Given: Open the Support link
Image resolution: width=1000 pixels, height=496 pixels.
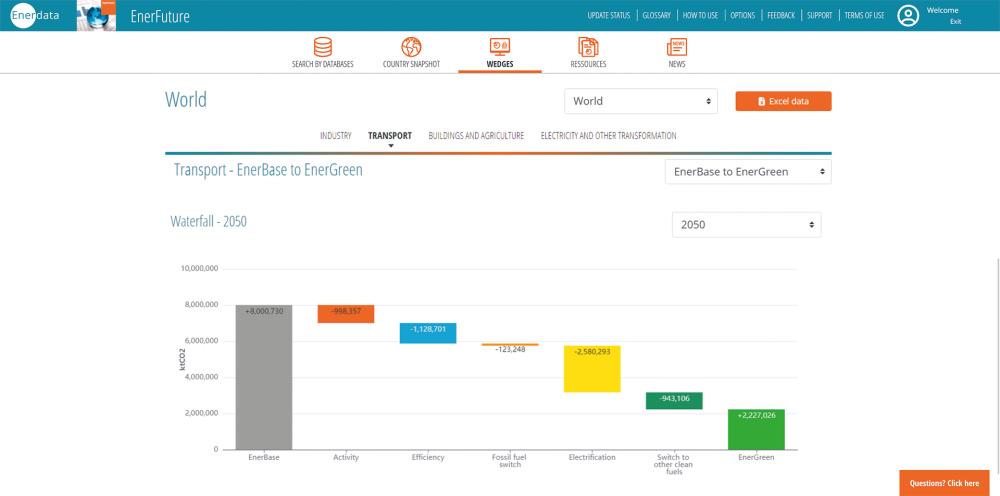Looking at the screenshot, I should [820, 15].
